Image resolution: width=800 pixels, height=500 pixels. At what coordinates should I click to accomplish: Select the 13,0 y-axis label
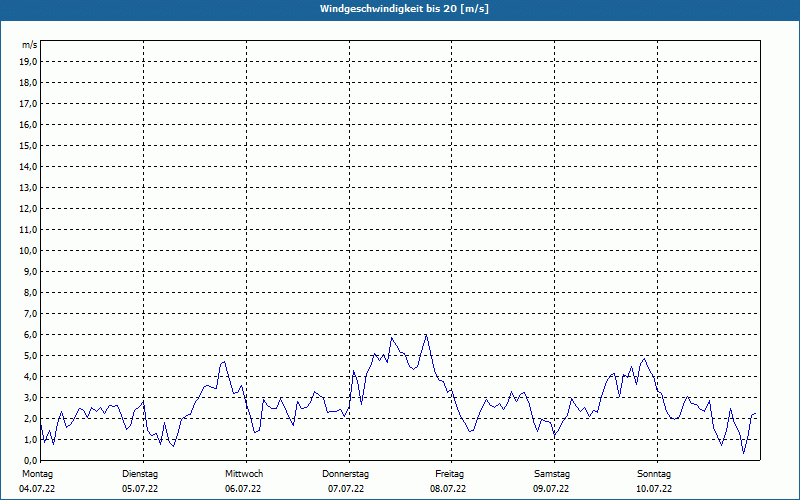coord(29,187)
